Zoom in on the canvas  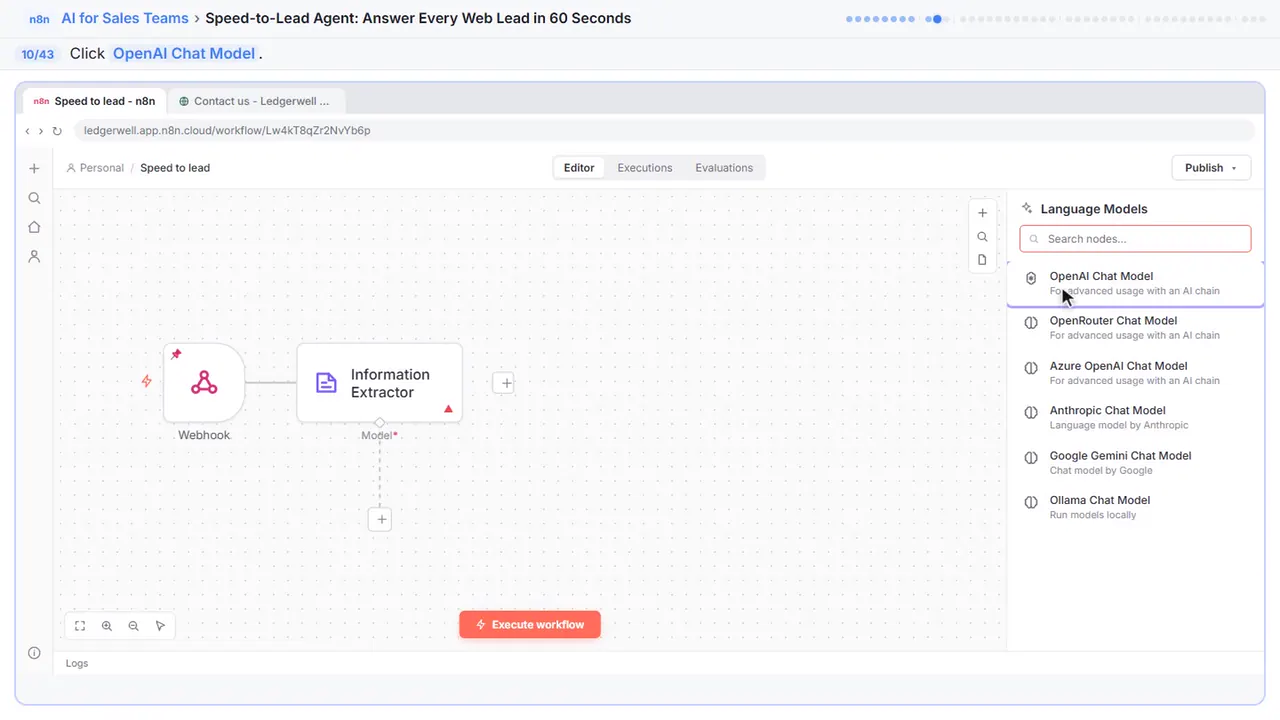[107, 626]
